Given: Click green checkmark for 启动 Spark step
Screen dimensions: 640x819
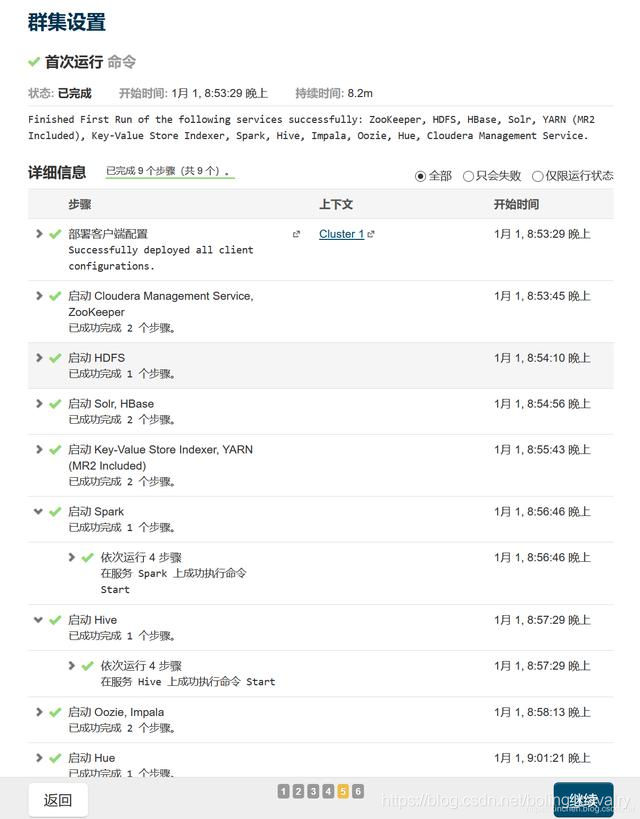Looking at the screenshot, I should click(x=55, y=512).
